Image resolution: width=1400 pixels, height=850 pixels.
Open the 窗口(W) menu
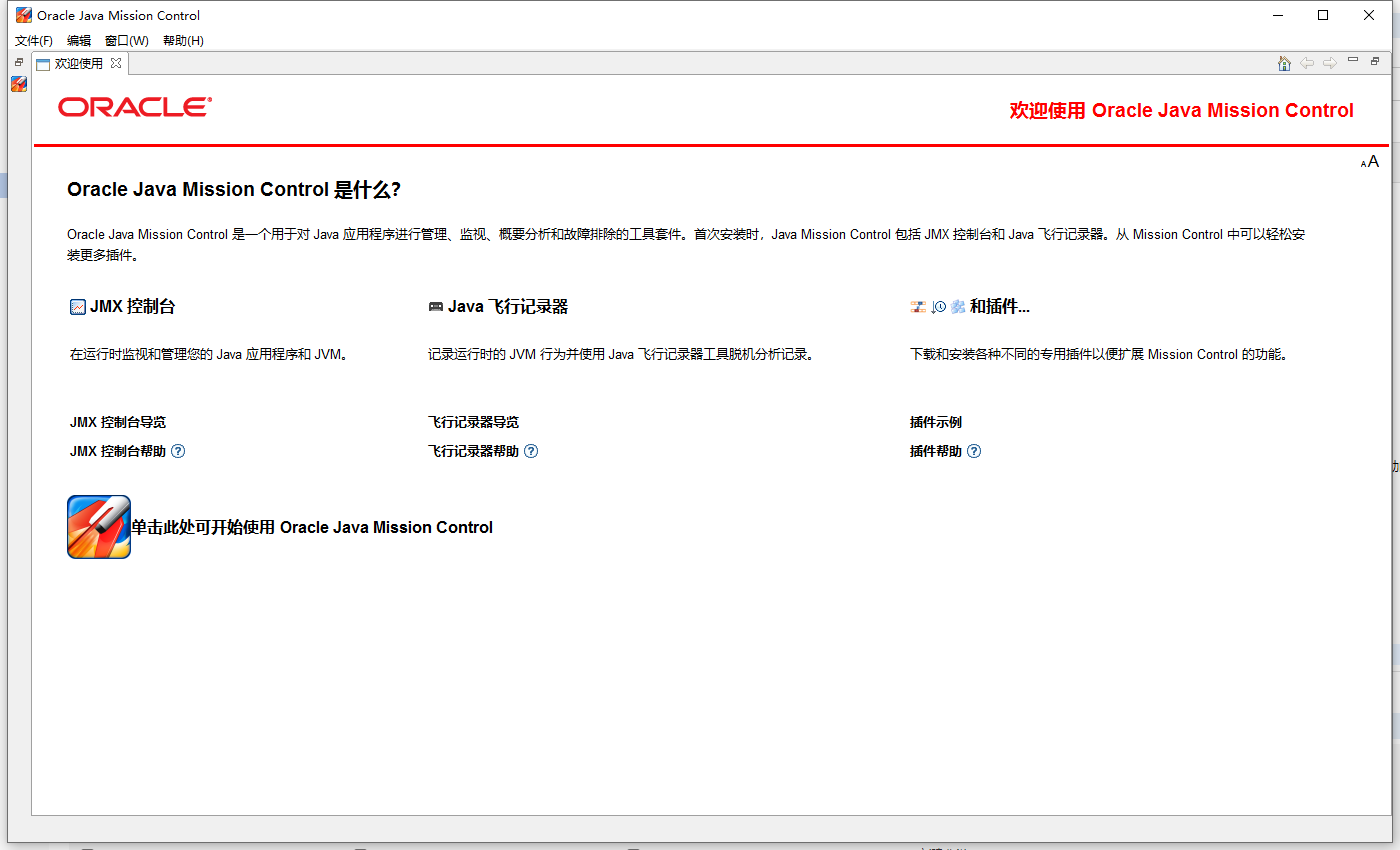click(x=127, y=41)
